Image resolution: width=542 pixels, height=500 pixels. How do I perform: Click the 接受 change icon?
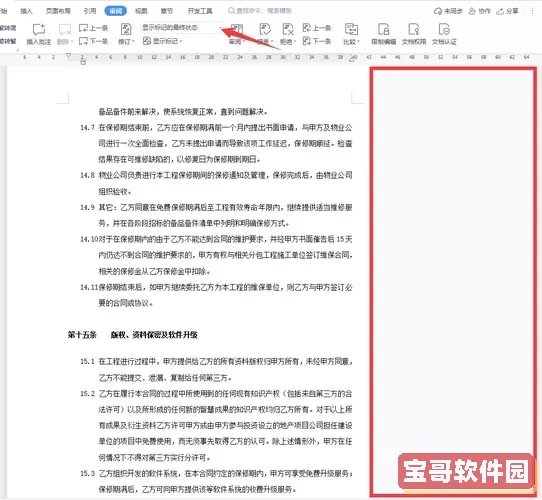(265, 29)
